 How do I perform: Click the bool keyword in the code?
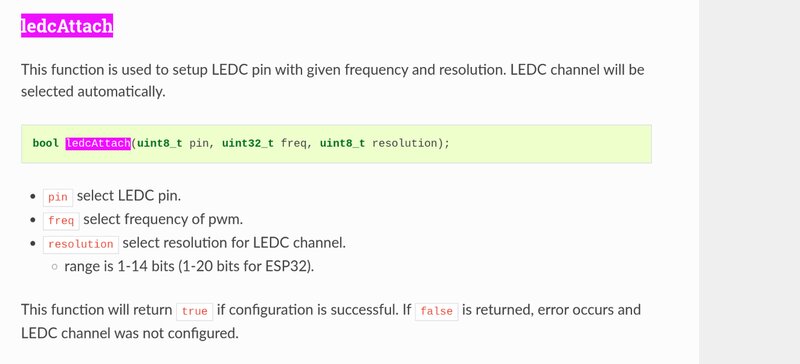click(46, 143)
